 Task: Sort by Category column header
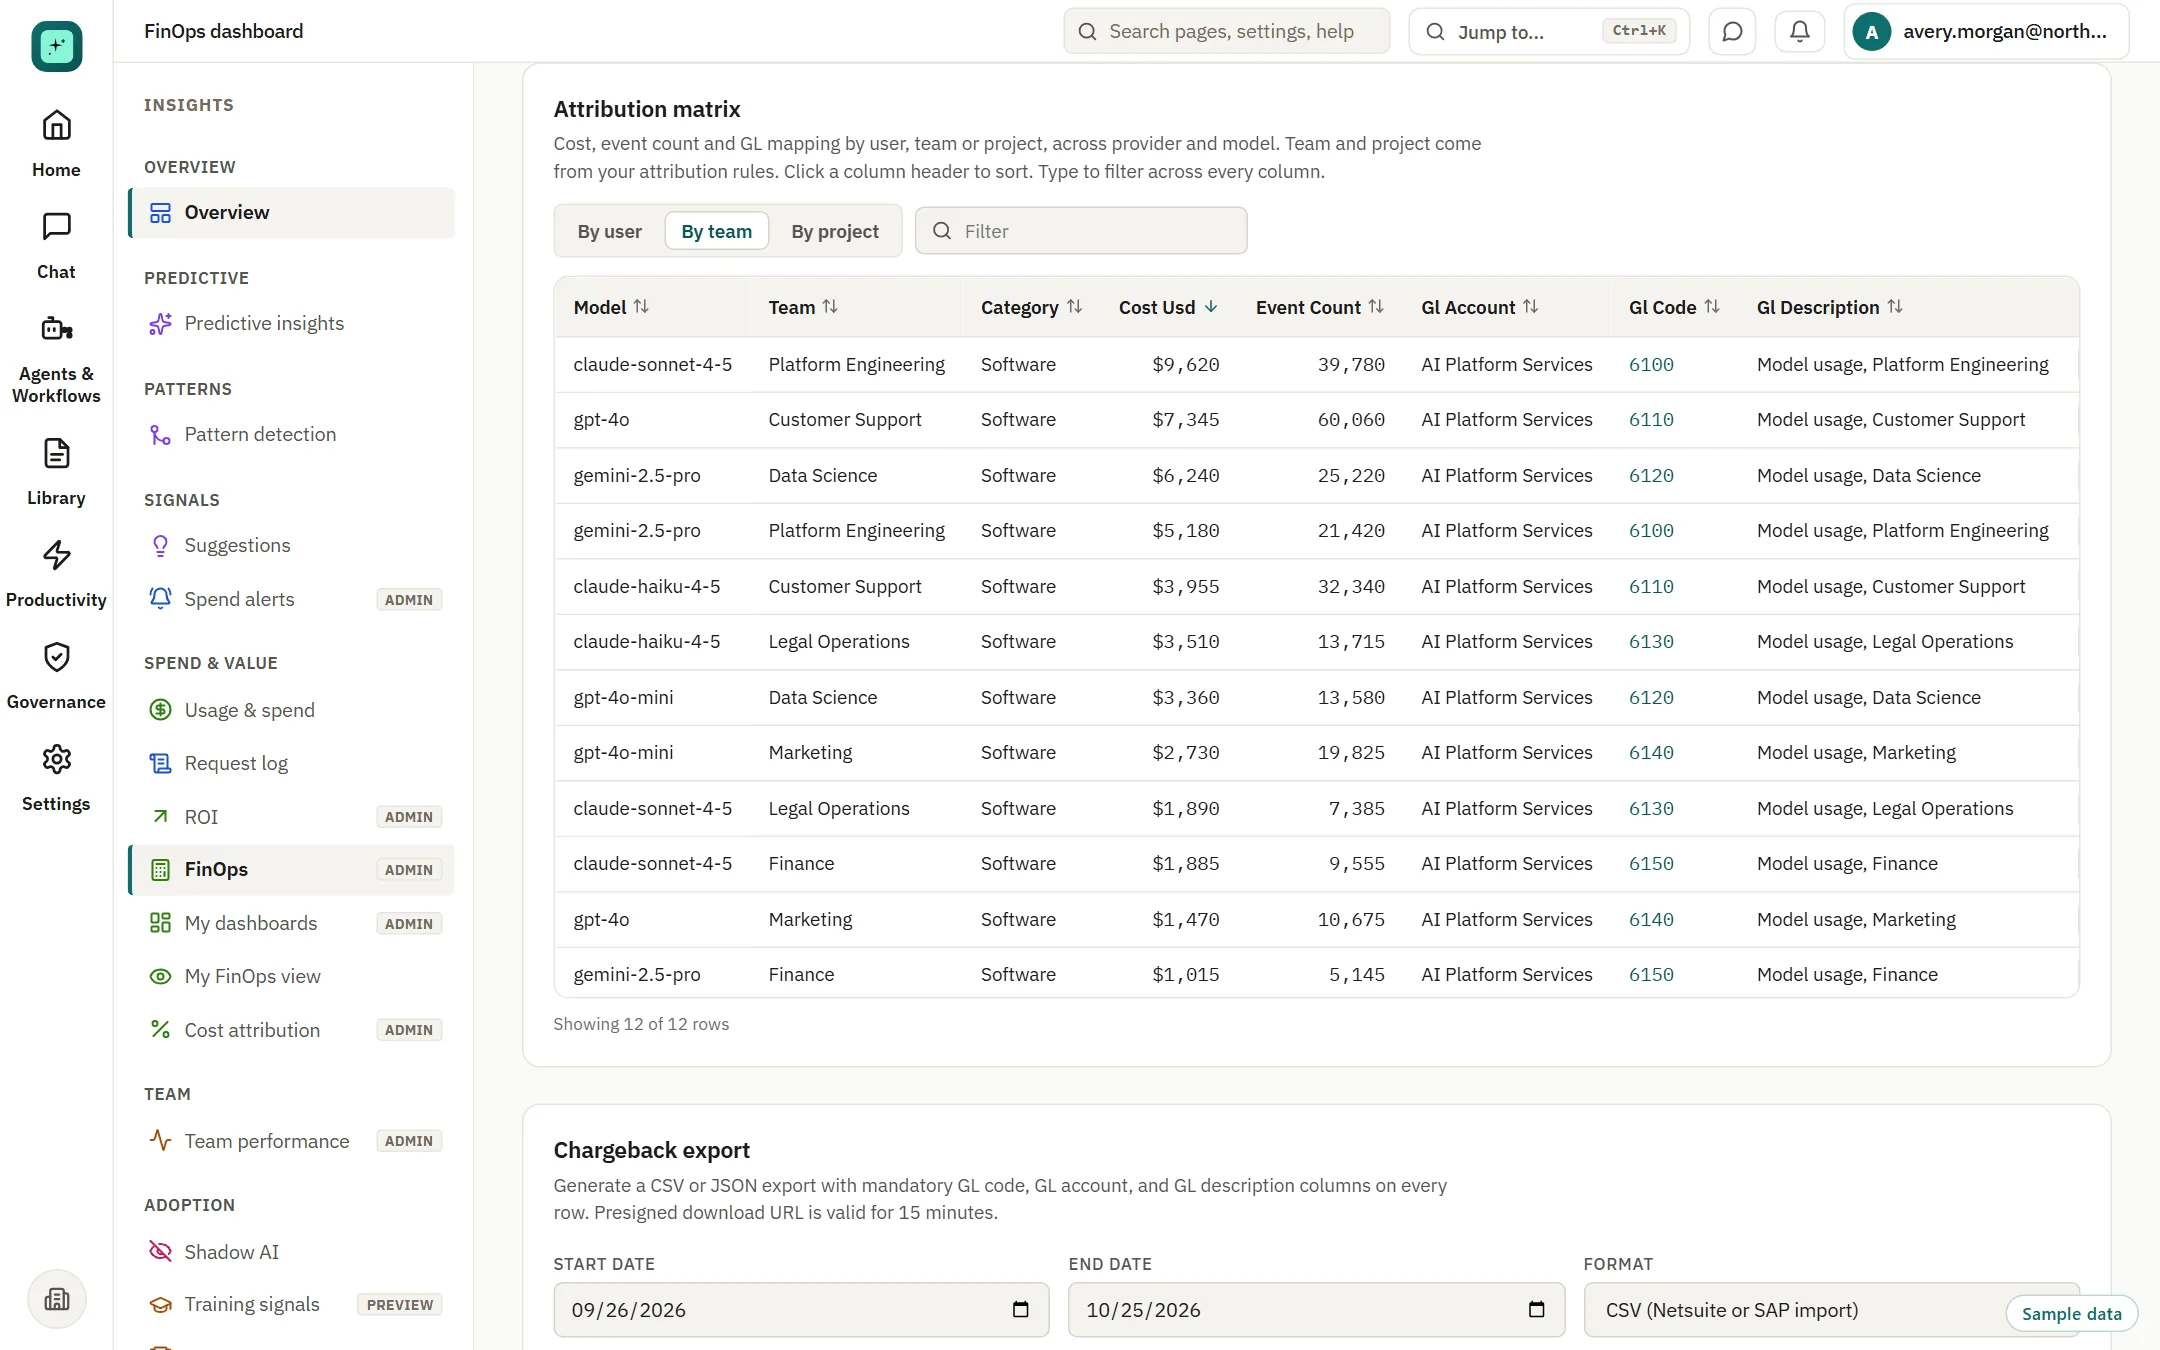click(x=1031, y=307)
